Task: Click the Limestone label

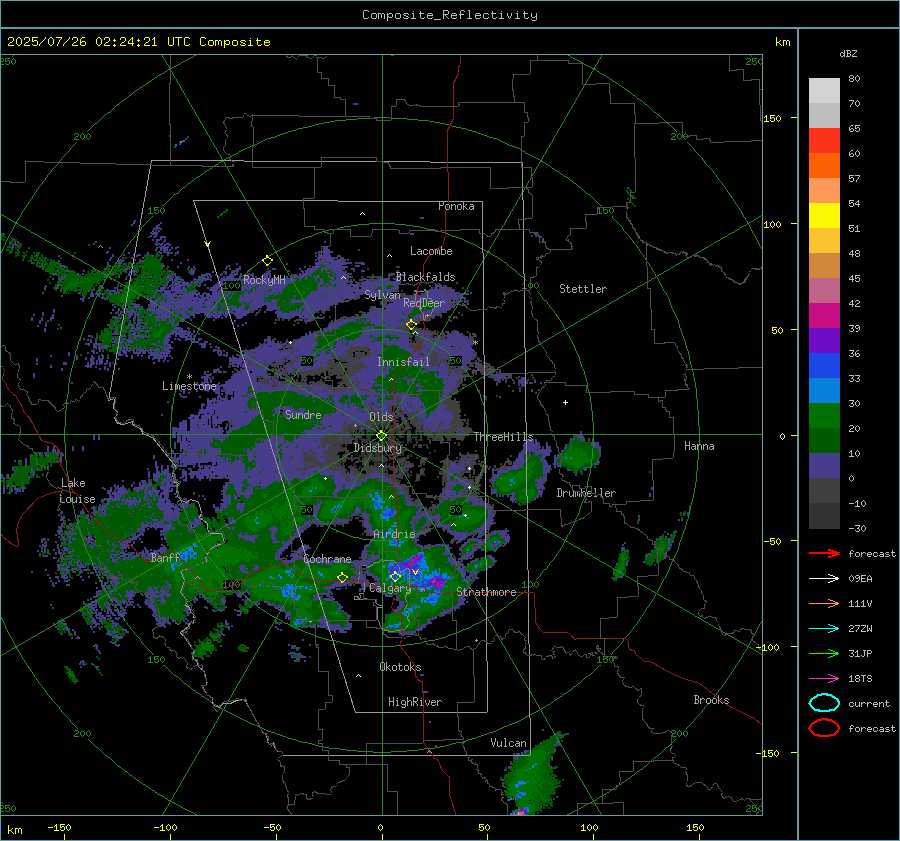Action: (189, 386)
